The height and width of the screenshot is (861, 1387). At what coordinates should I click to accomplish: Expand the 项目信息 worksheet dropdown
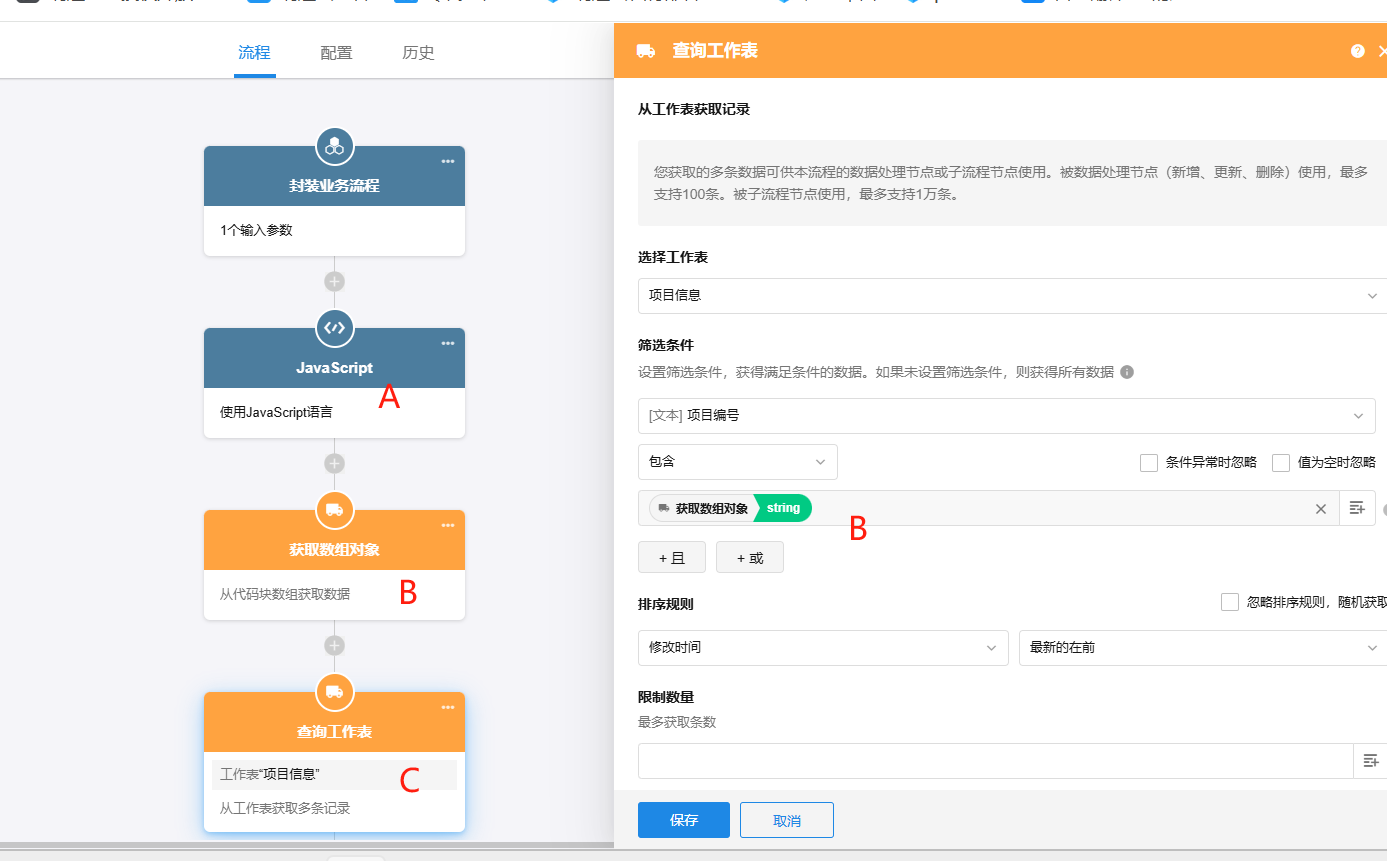(x=1010, y=296)
